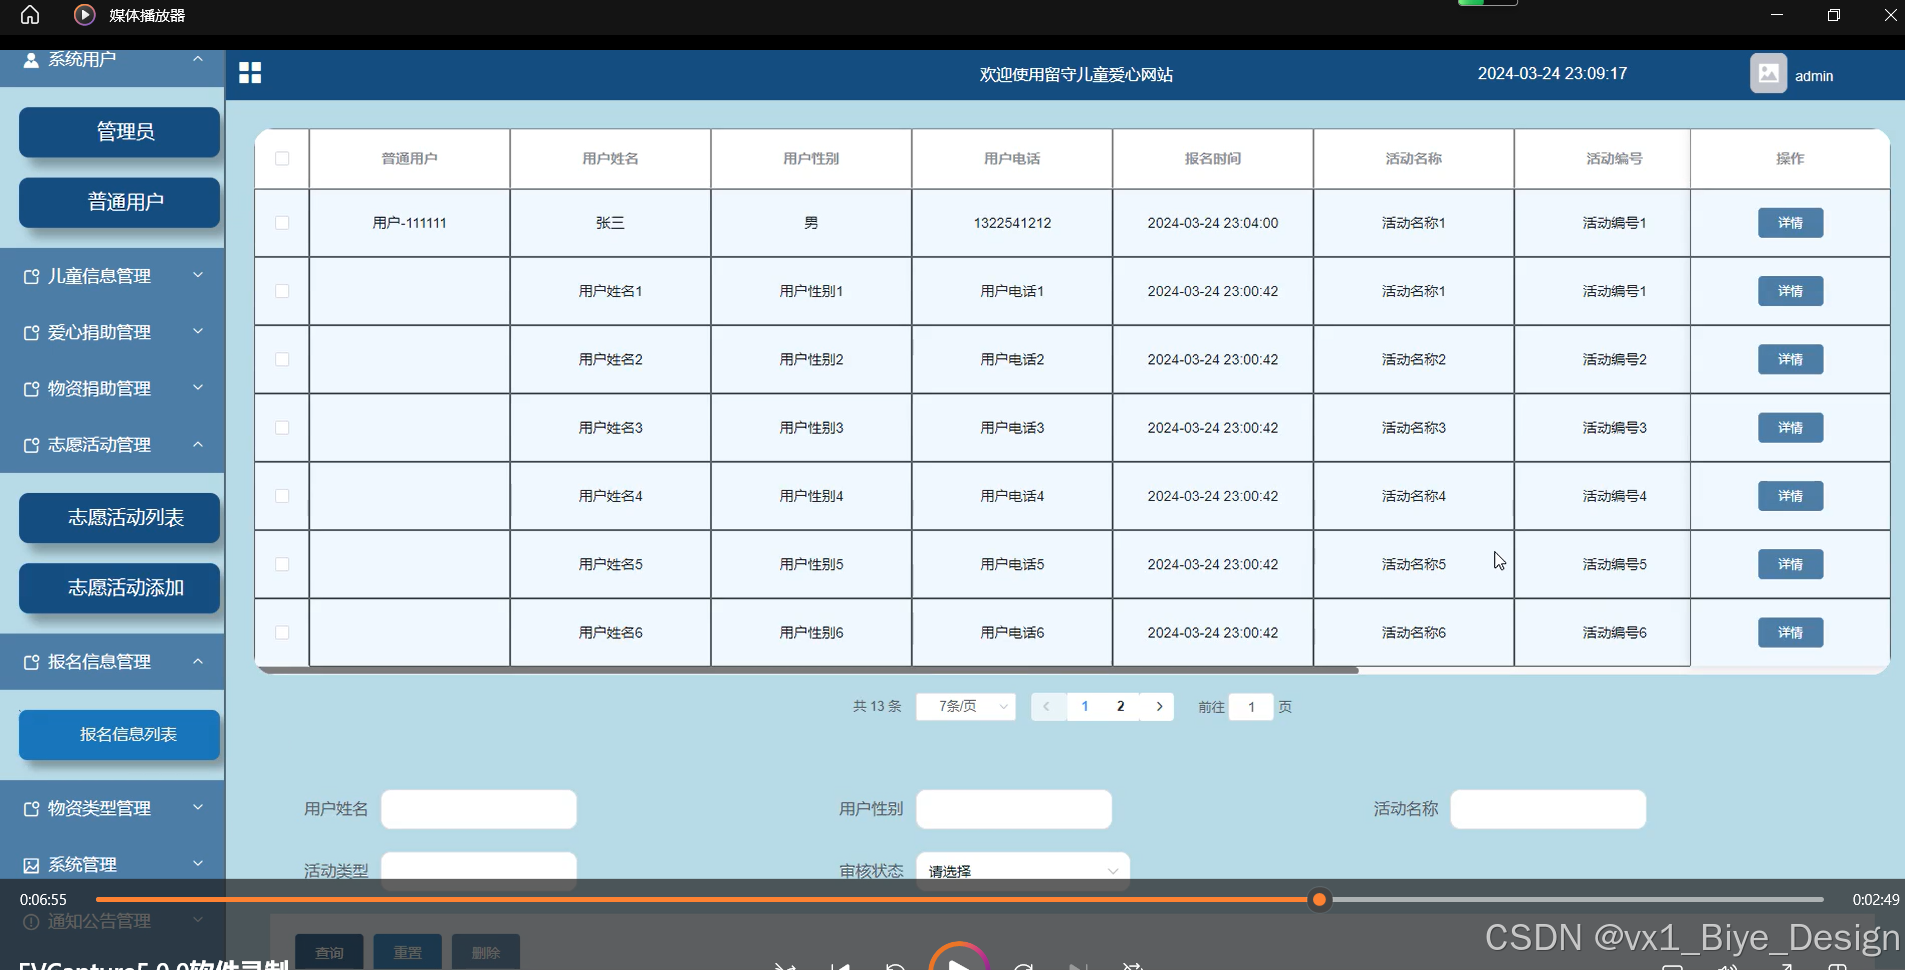1905x970 pixels.
Task: Click the table's horizontal scrollbar
Action: click(808, 670)
